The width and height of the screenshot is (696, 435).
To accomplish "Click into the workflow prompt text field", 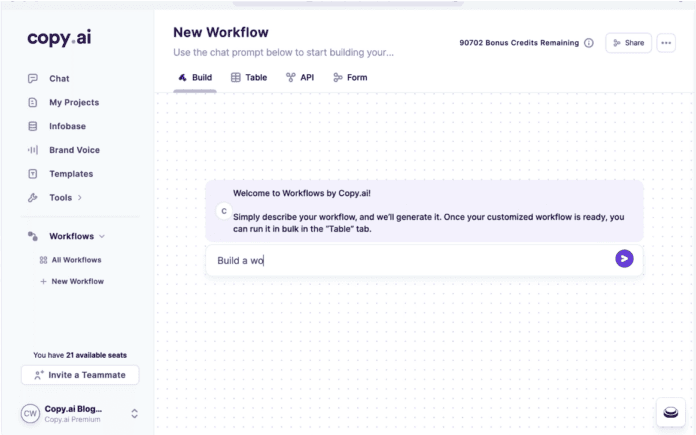I will [413, 261].
